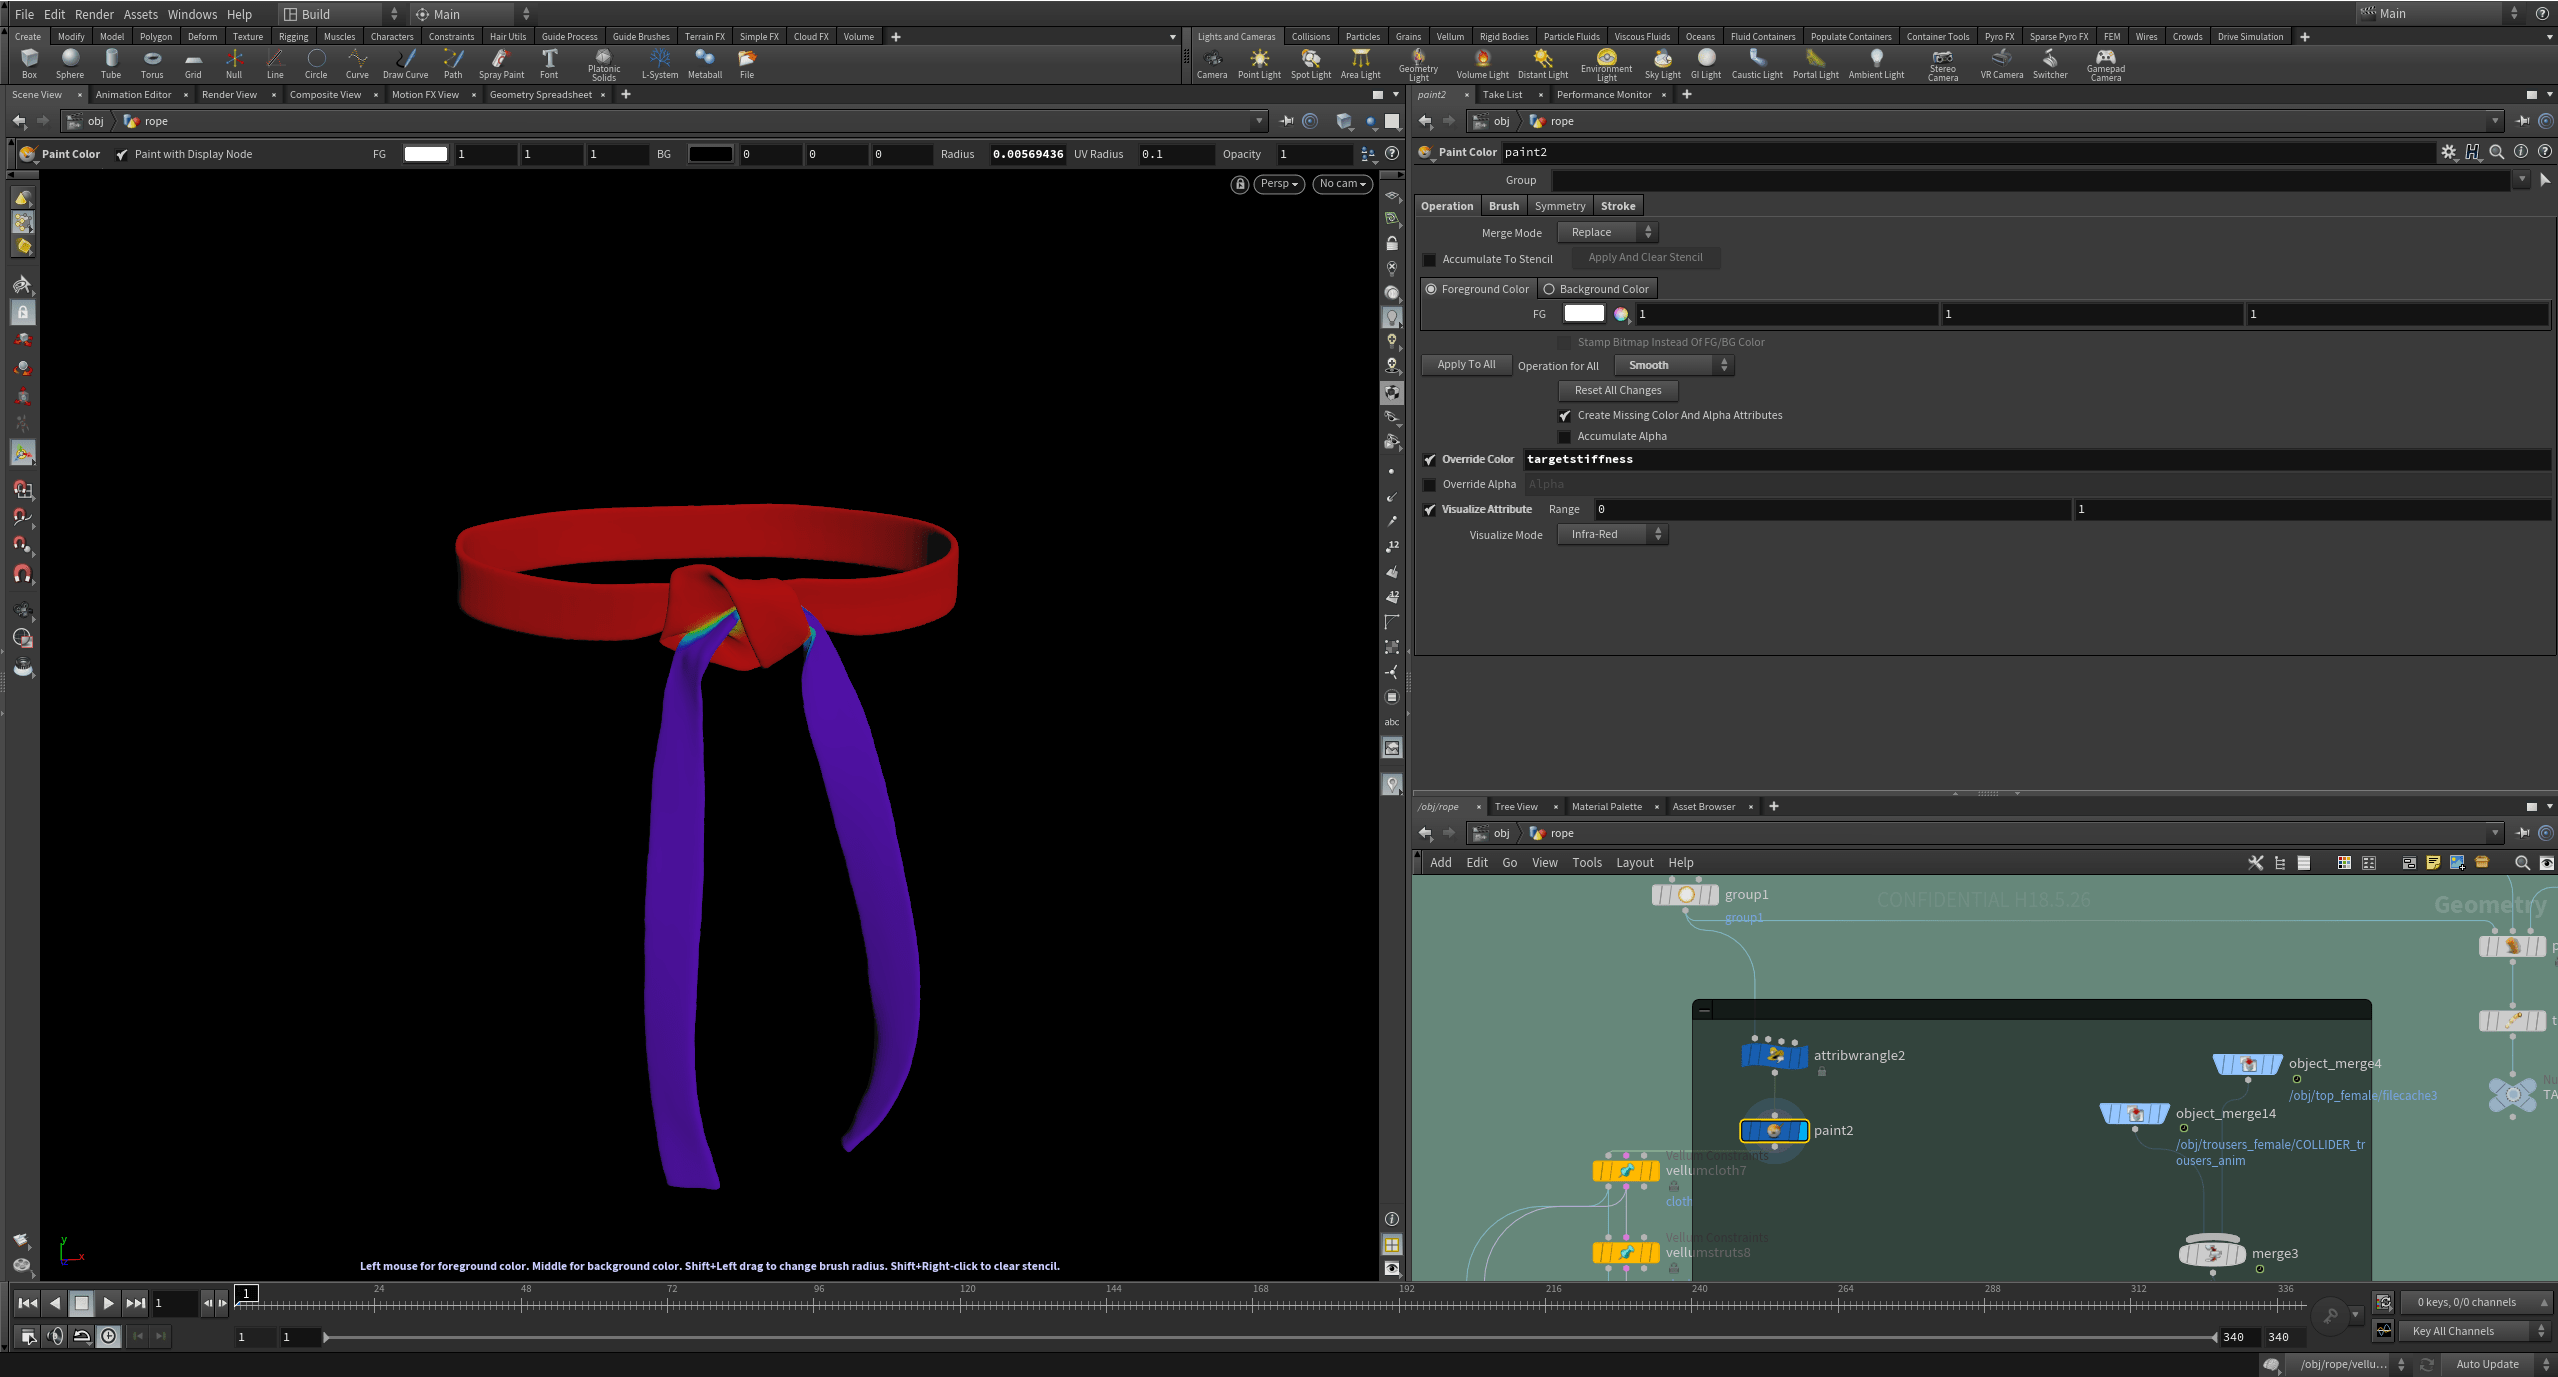Change Visualize Mode via Infra-Red dropdown
This screenshot has width=2558, height=1377.
tap(1611, 534)
